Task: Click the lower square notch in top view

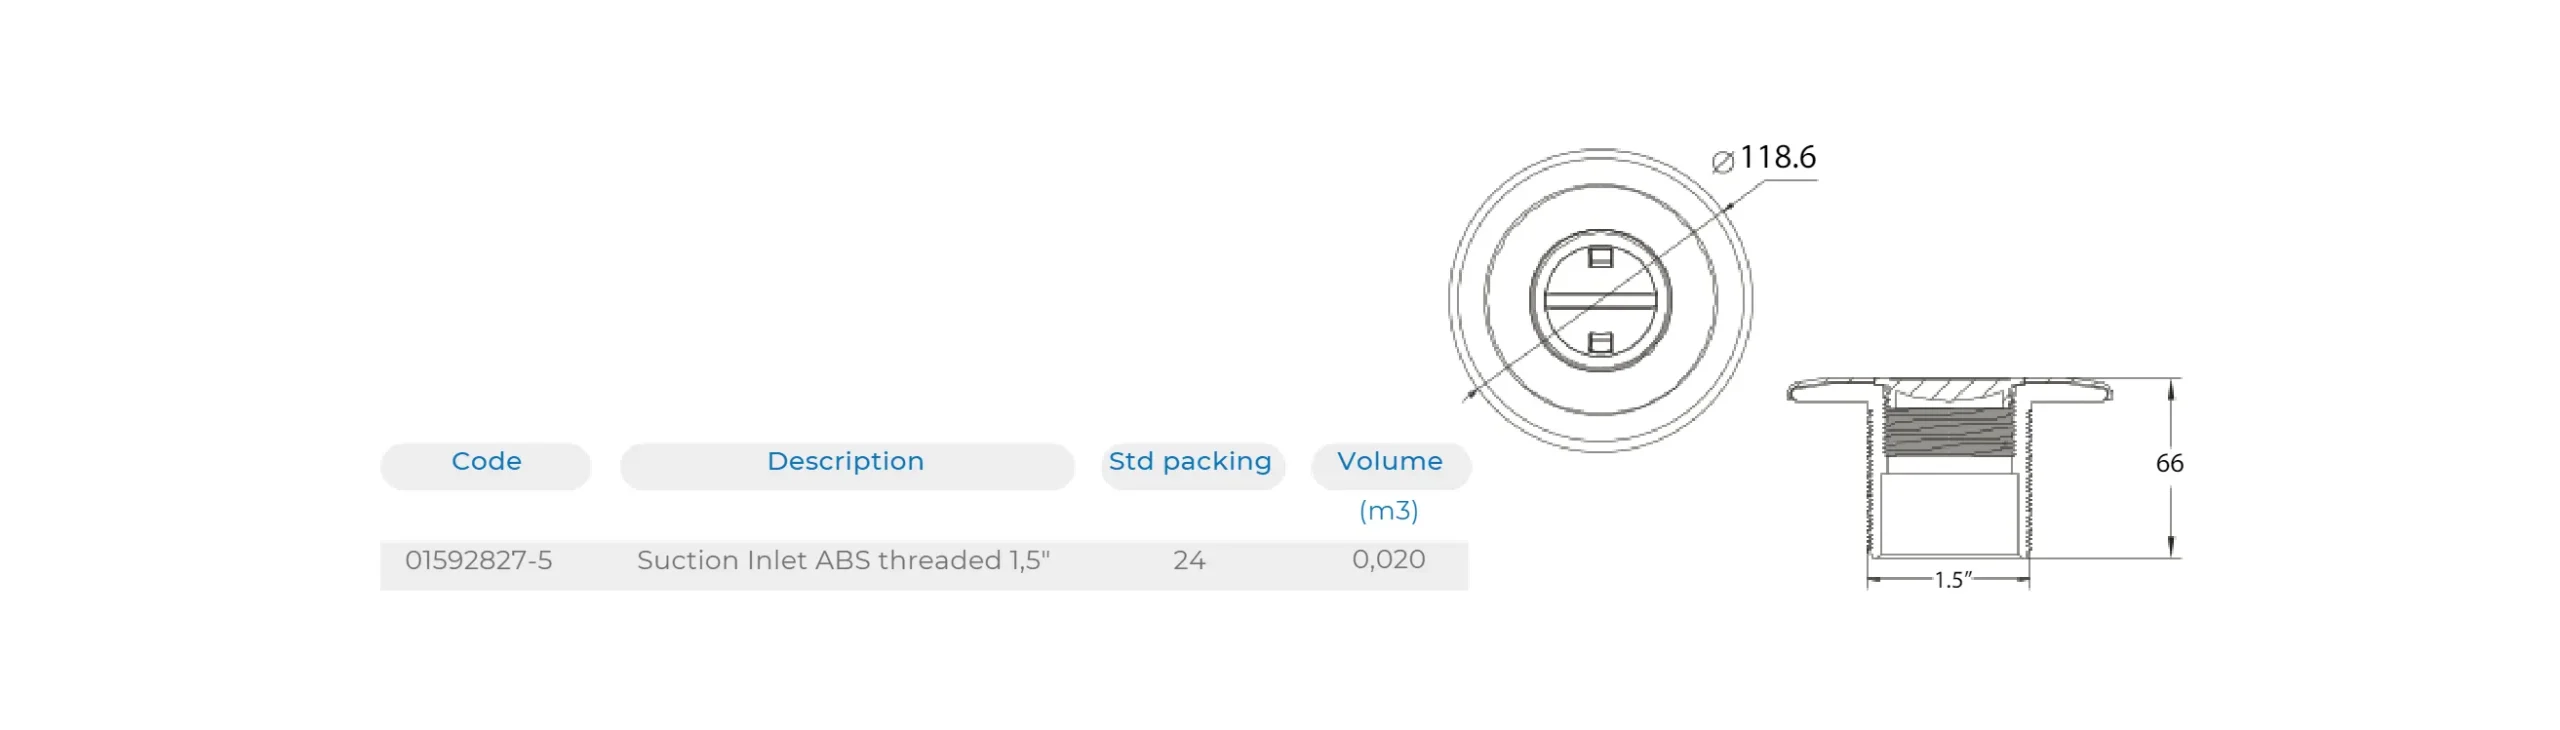Action: (1600, 343)
